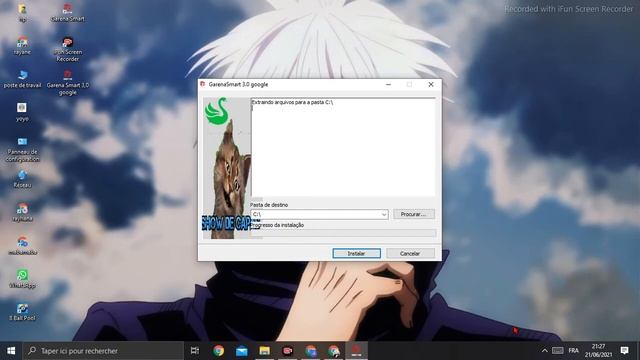Select the Garena Smart desktop icon
The height and width of the screenshot is (360, 640).
coord(67,12)
